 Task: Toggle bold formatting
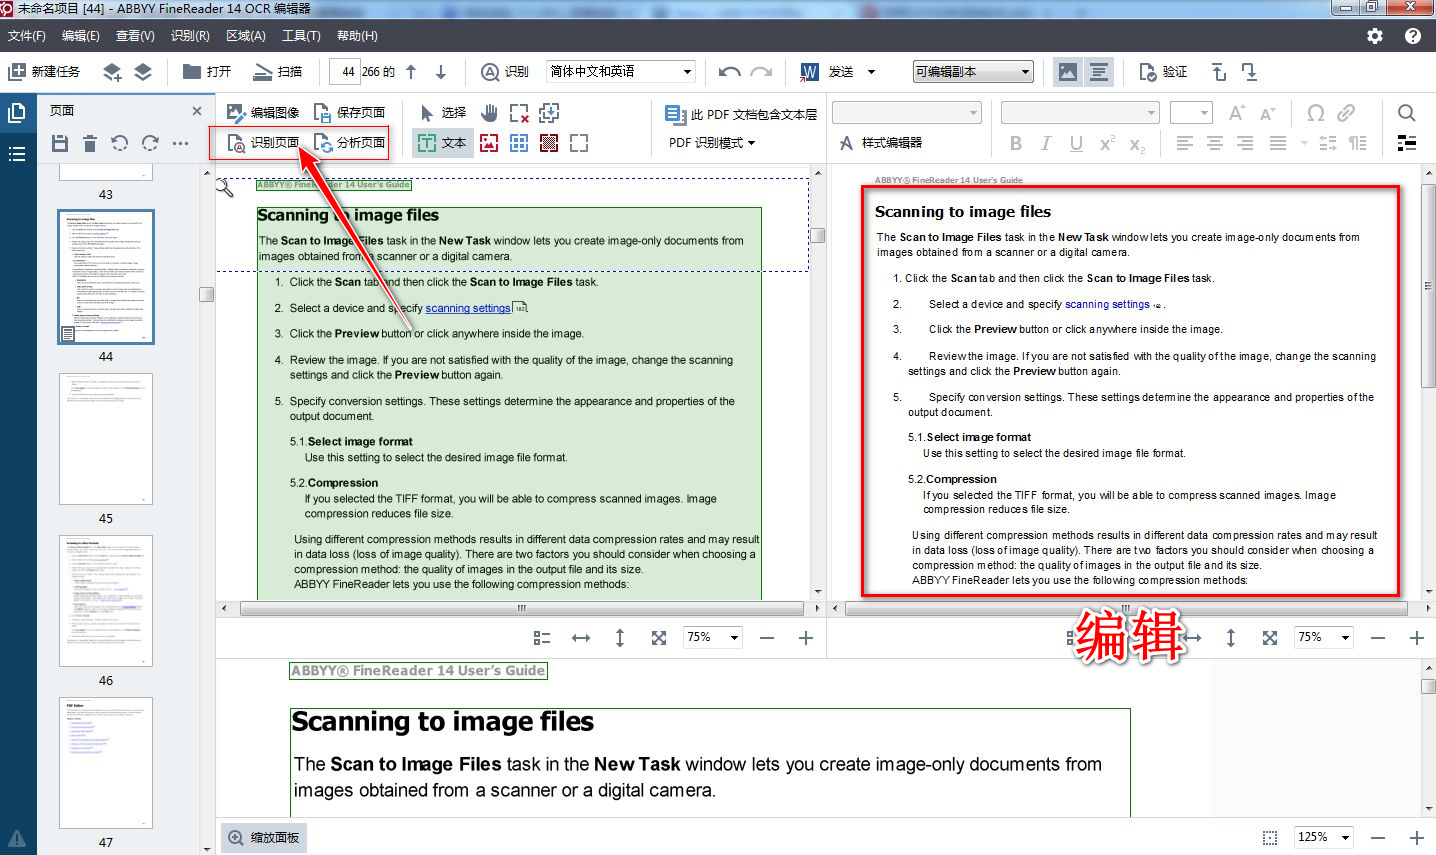(1016, 143)
